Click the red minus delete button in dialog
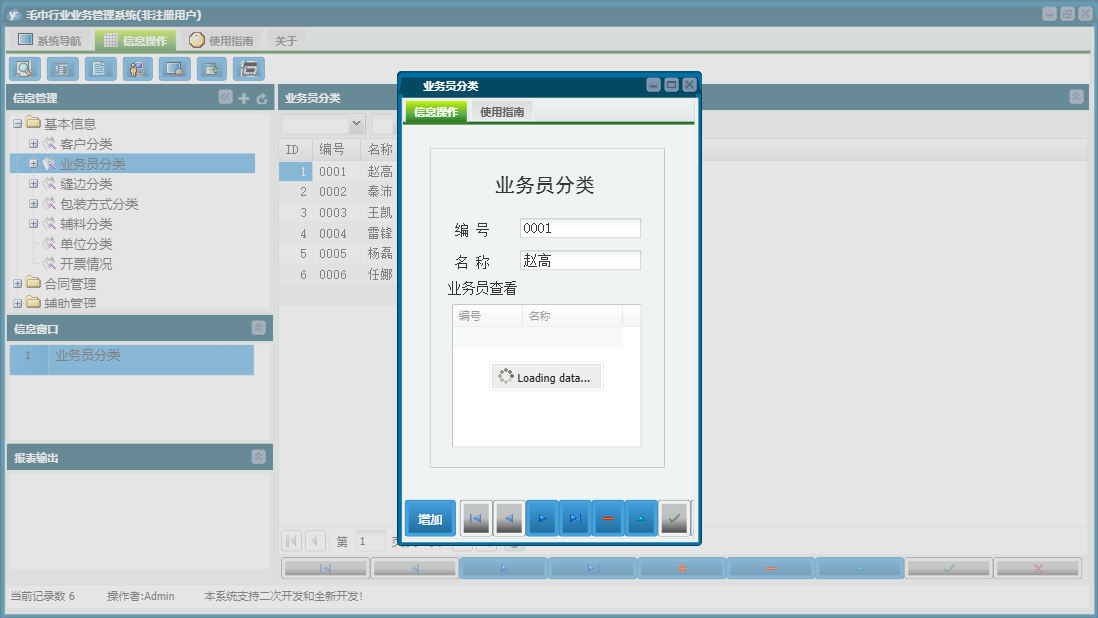The height and width of the screenshot is (618, 1098). 608,519
